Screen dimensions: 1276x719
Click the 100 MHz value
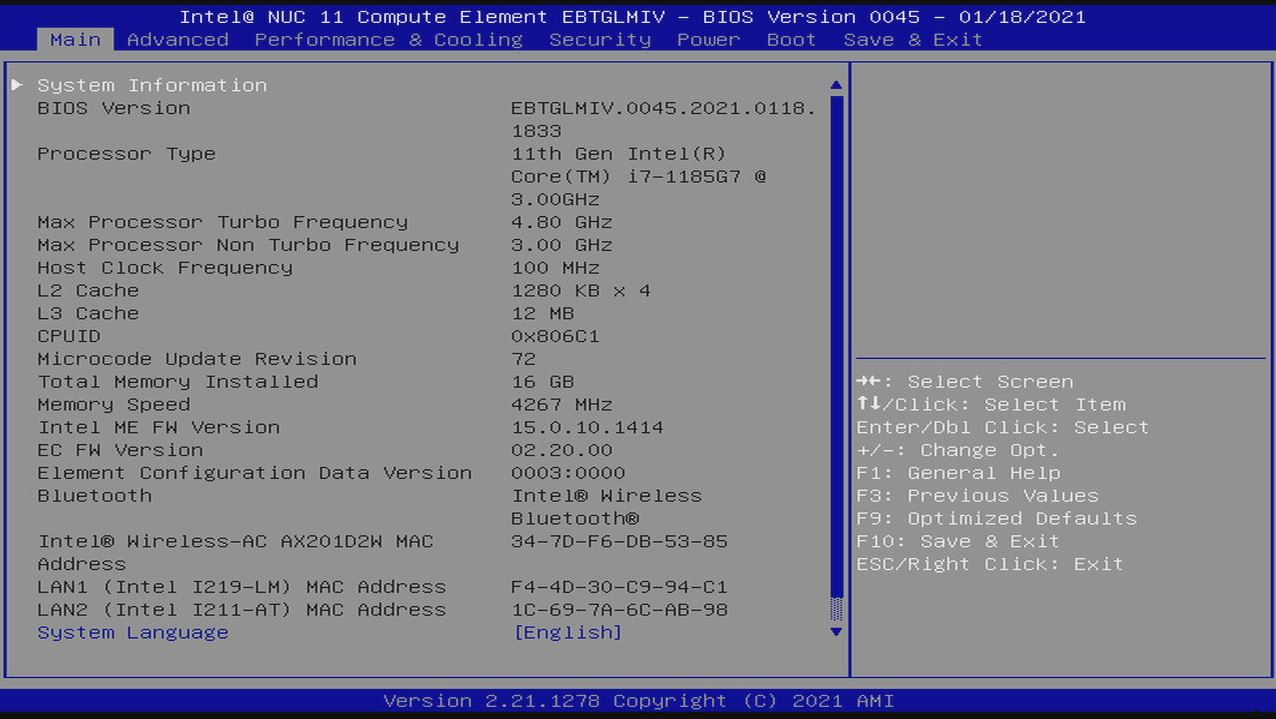click(555, 268)
